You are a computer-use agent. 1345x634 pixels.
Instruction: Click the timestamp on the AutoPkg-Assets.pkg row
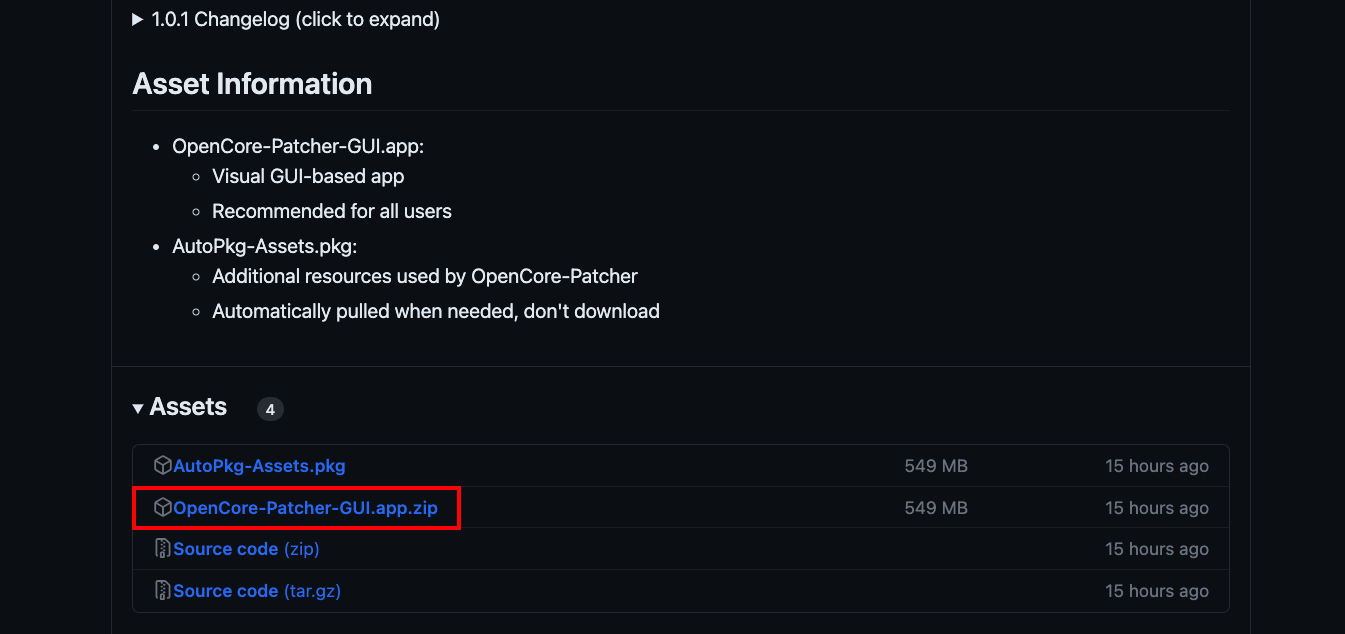1156,466
